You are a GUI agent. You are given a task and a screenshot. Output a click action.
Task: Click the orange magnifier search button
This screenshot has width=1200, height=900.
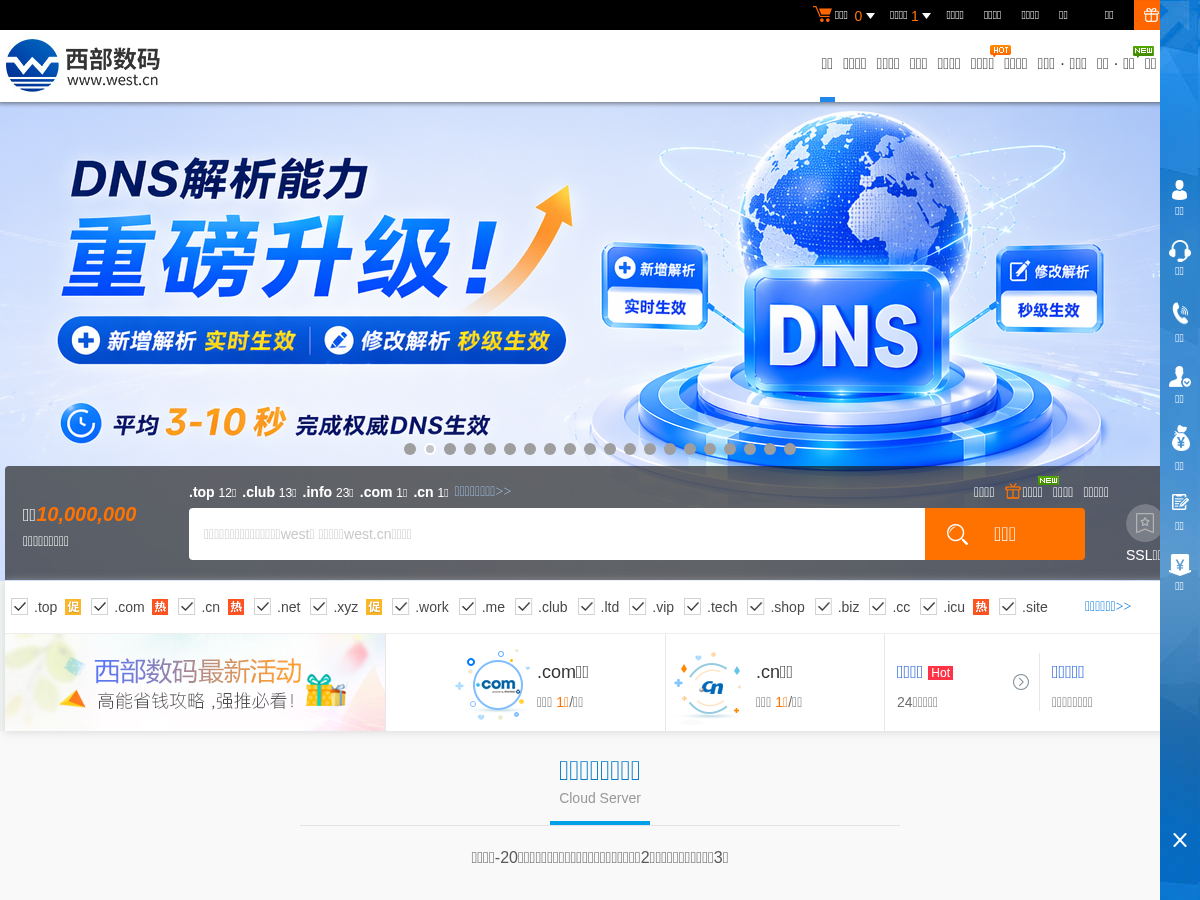coord(1004,534)
